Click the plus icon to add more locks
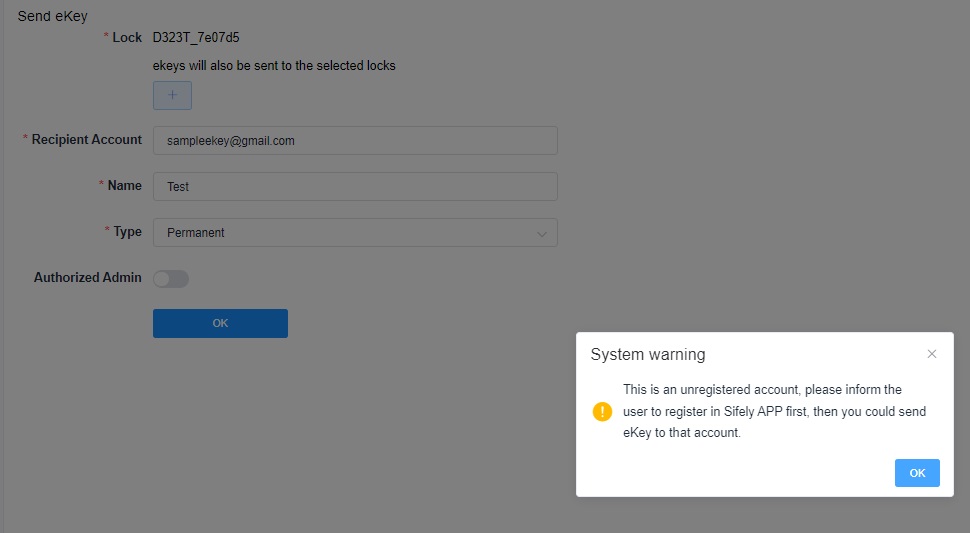The height and width of the screenshot is (533, 970). [x=172, y=95]
